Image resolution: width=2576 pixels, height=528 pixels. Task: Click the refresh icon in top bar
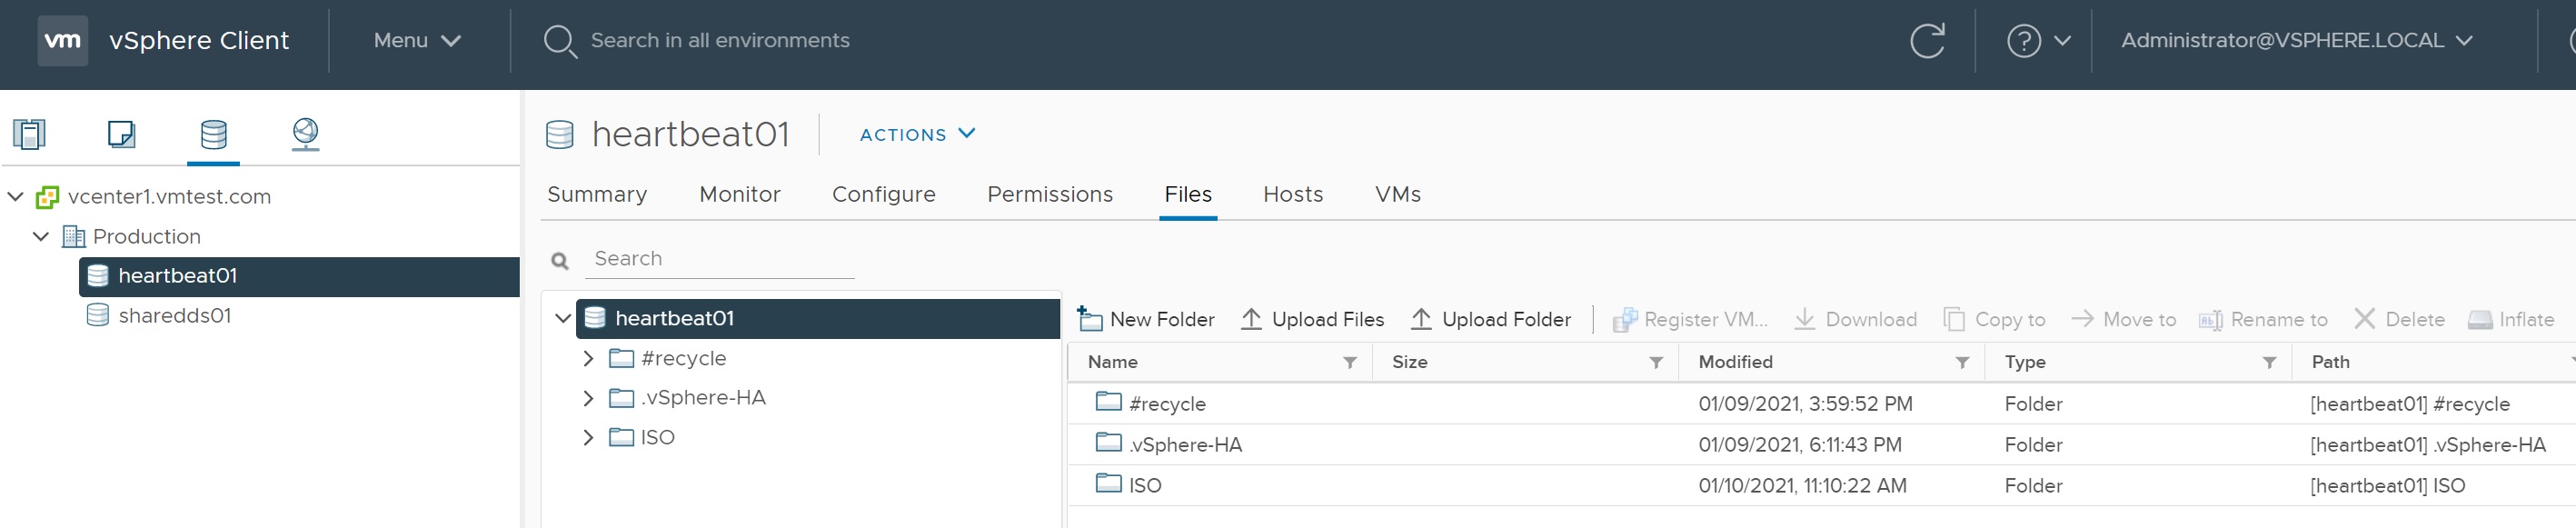click(x=1926, y=41)
